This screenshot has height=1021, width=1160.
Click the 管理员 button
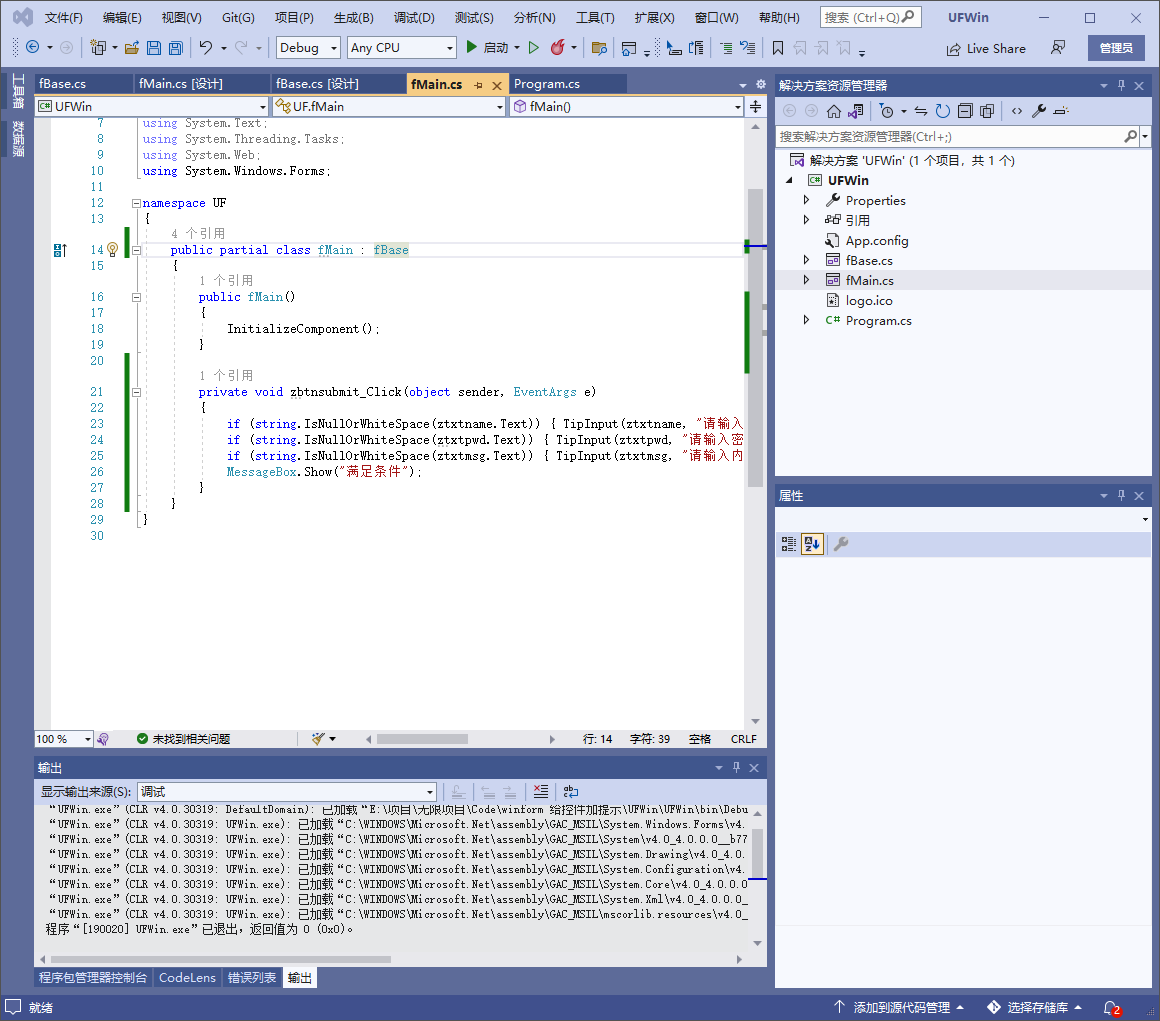pyautogui.click(x=1116, y=48)
